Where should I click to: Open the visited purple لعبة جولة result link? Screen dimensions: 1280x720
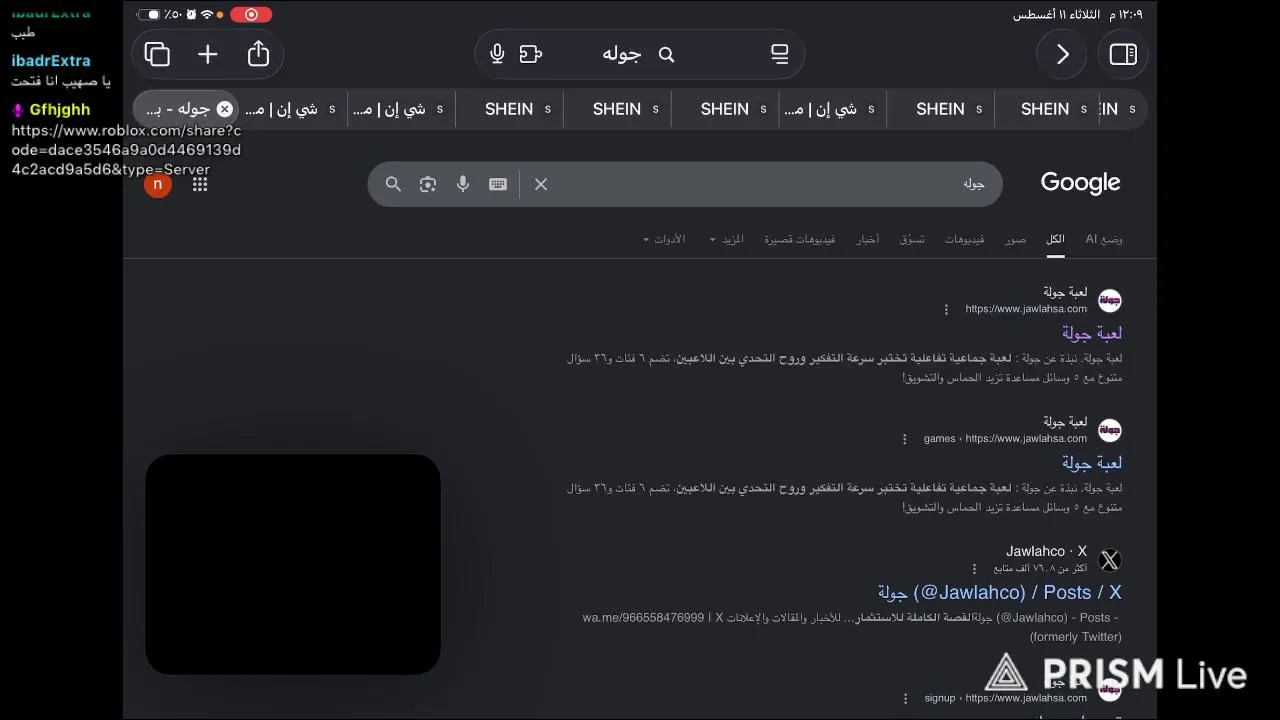(x=1091, y=333)
